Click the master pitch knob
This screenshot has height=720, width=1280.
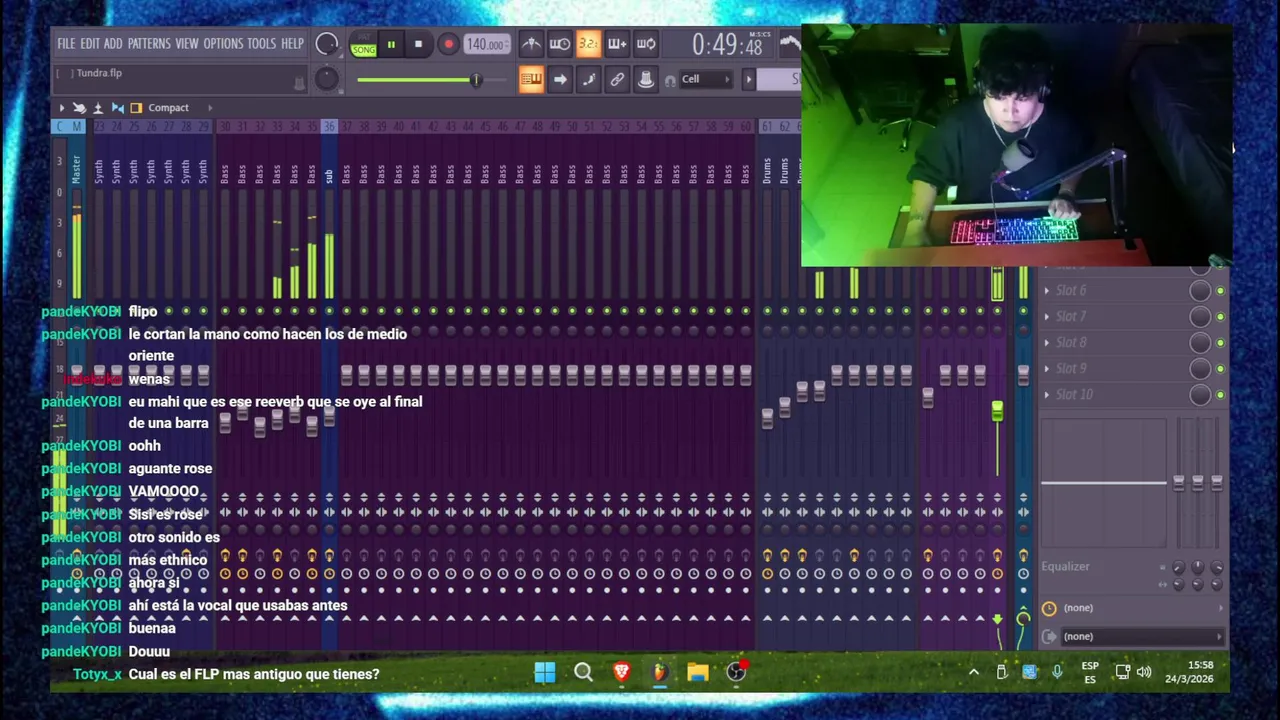326,79
